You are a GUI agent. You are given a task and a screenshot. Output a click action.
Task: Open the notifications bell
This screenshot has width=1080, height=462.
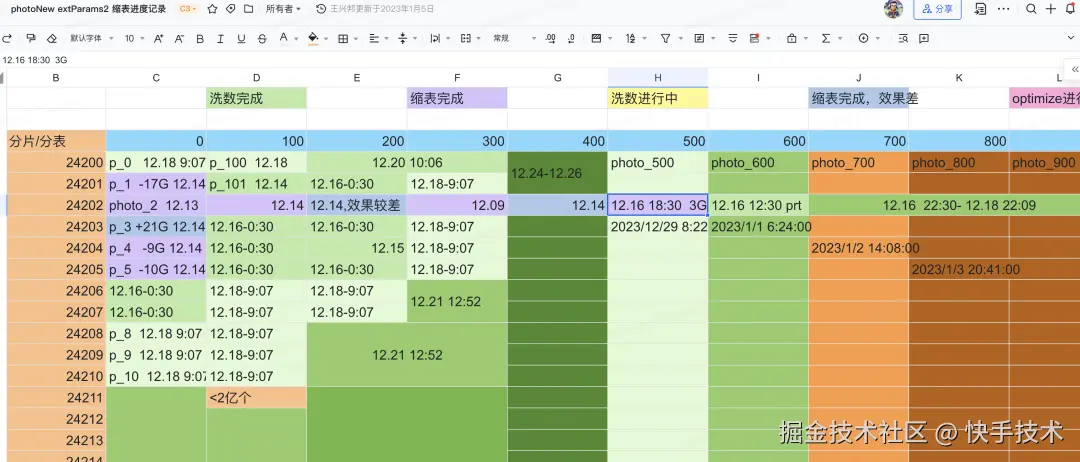click(1071, 9)
